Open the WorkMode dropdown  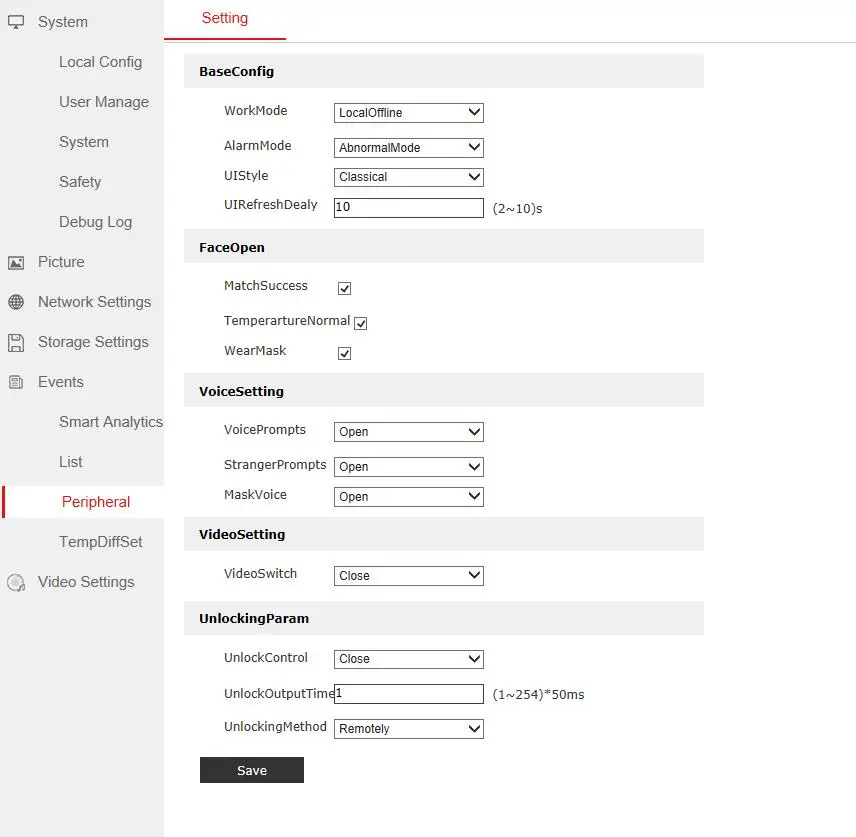408,113
